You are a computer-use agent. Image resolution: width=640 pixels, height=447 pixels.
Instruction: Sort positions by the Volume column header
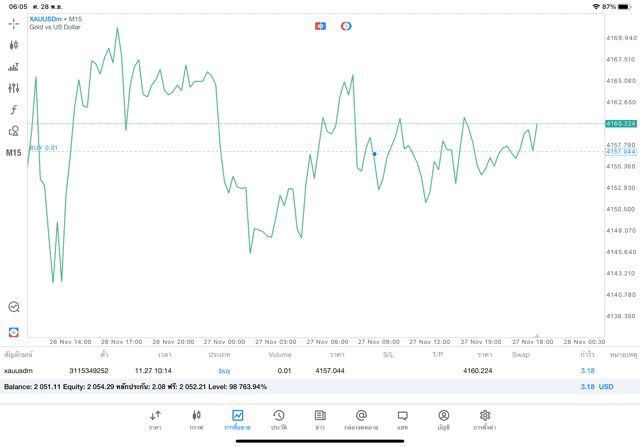(280, 354)
